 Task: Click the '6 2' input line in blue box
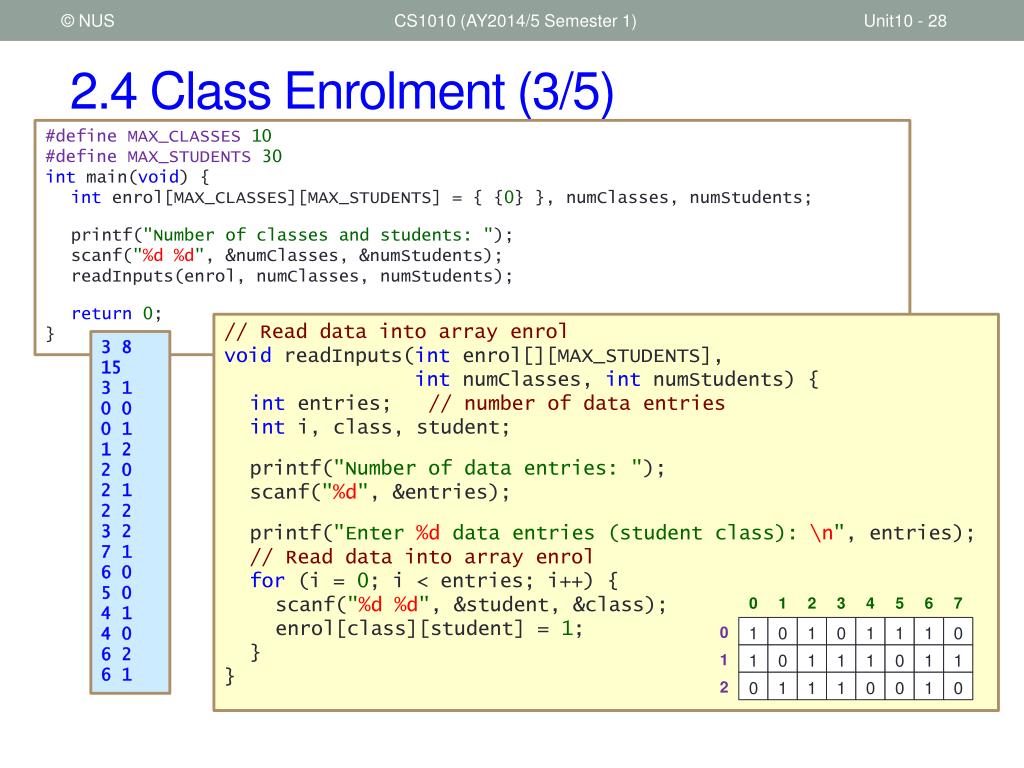pyautogui.click(x=116, y=654)
